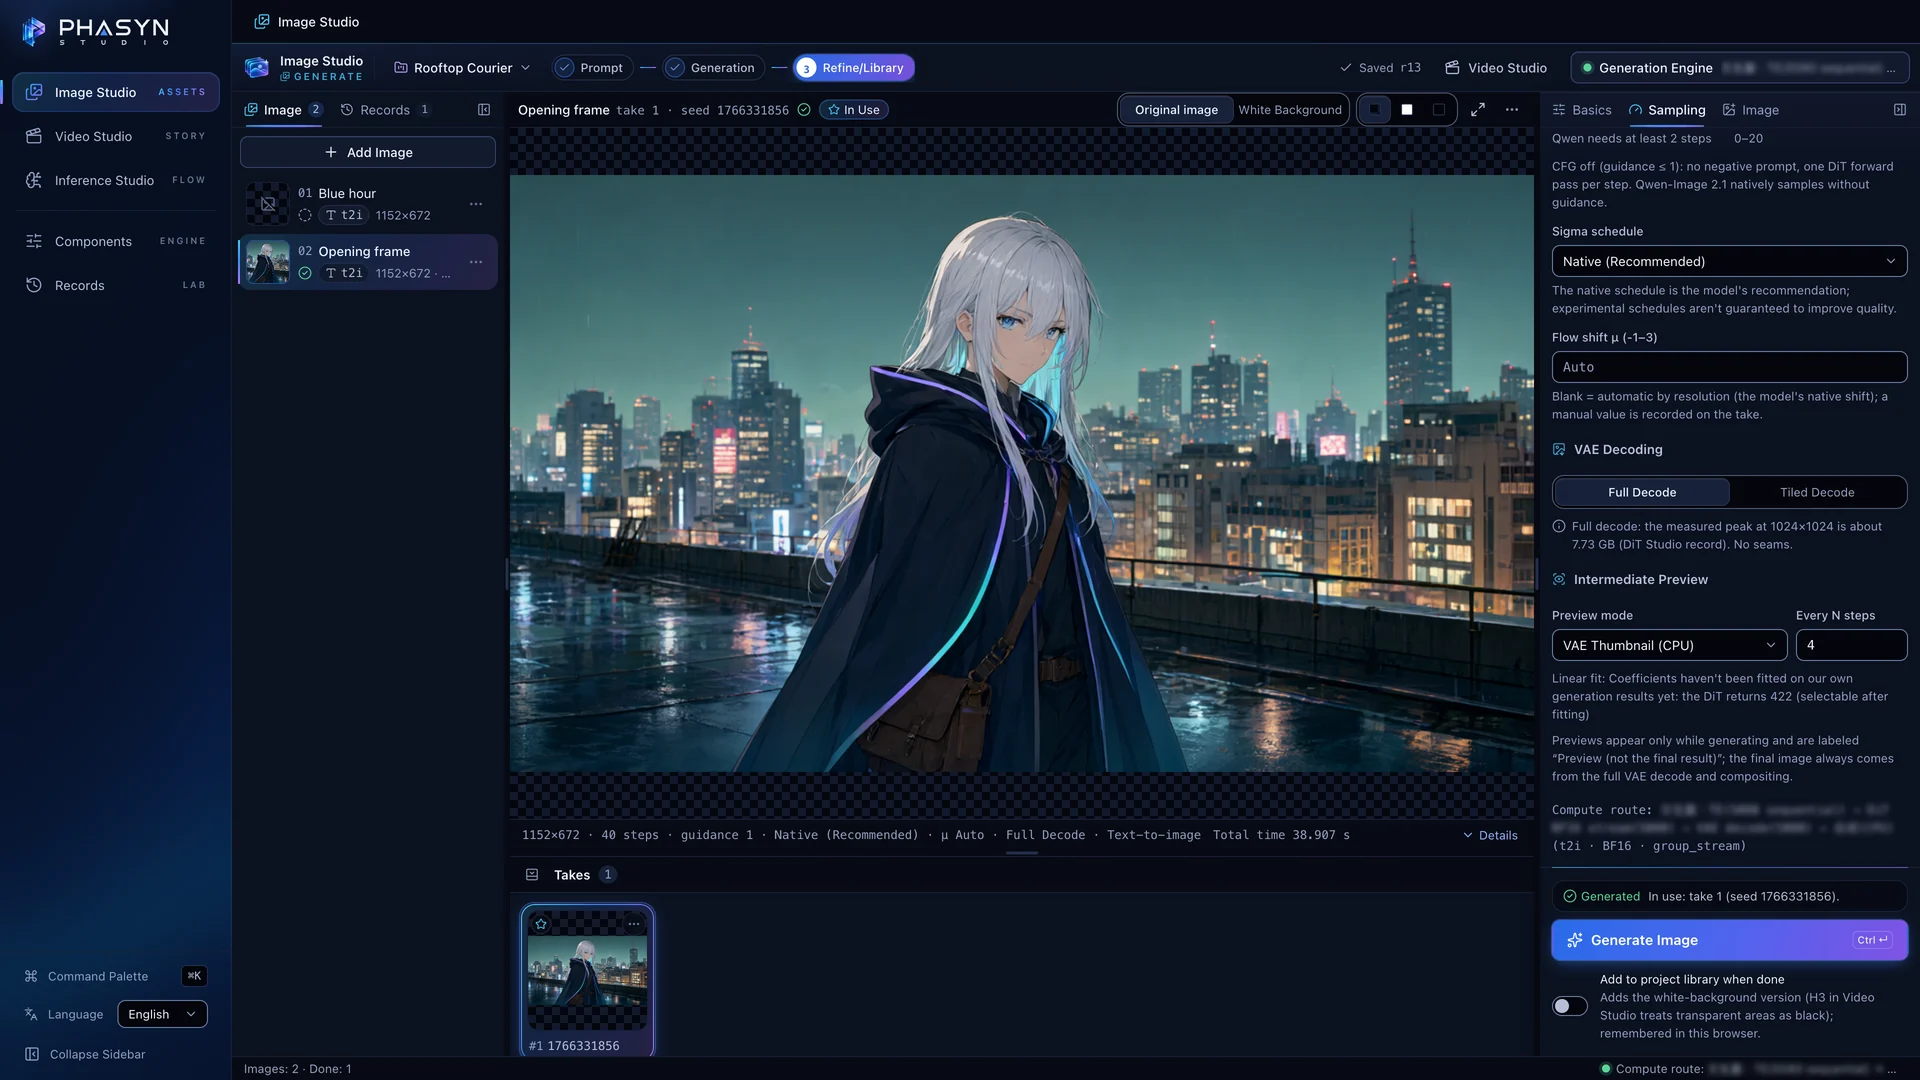Switch to the Image settings tab

(1751, 110)
